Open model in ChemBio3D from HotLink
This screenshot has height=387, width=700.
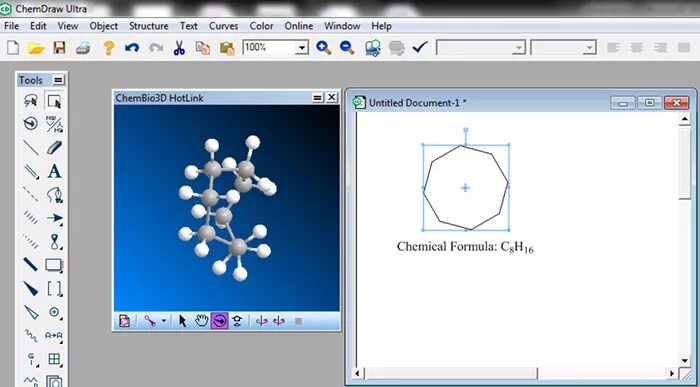[125, 320]
